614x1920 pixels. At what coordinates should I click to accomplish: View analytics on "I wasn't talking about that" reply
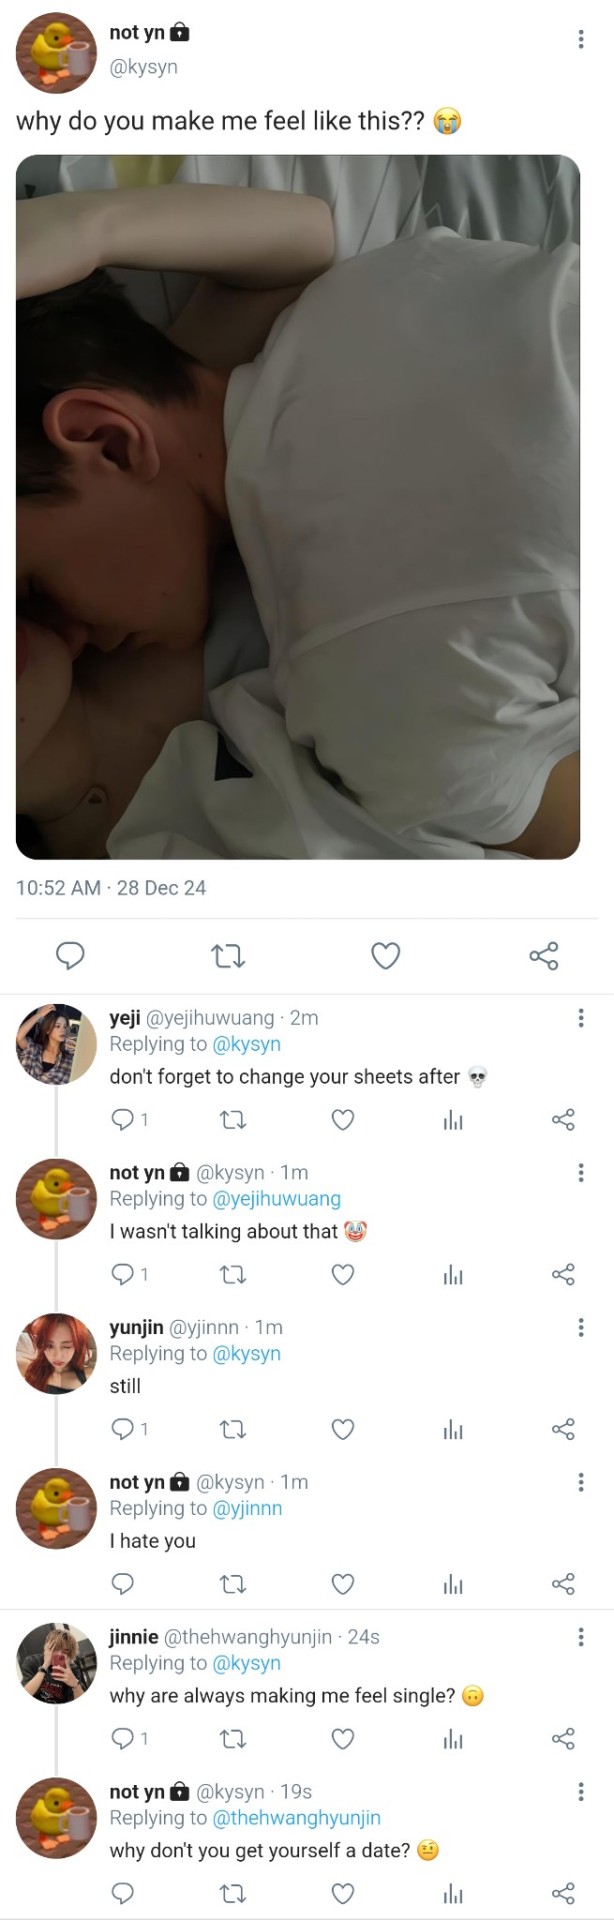(x=453, y=1275)
